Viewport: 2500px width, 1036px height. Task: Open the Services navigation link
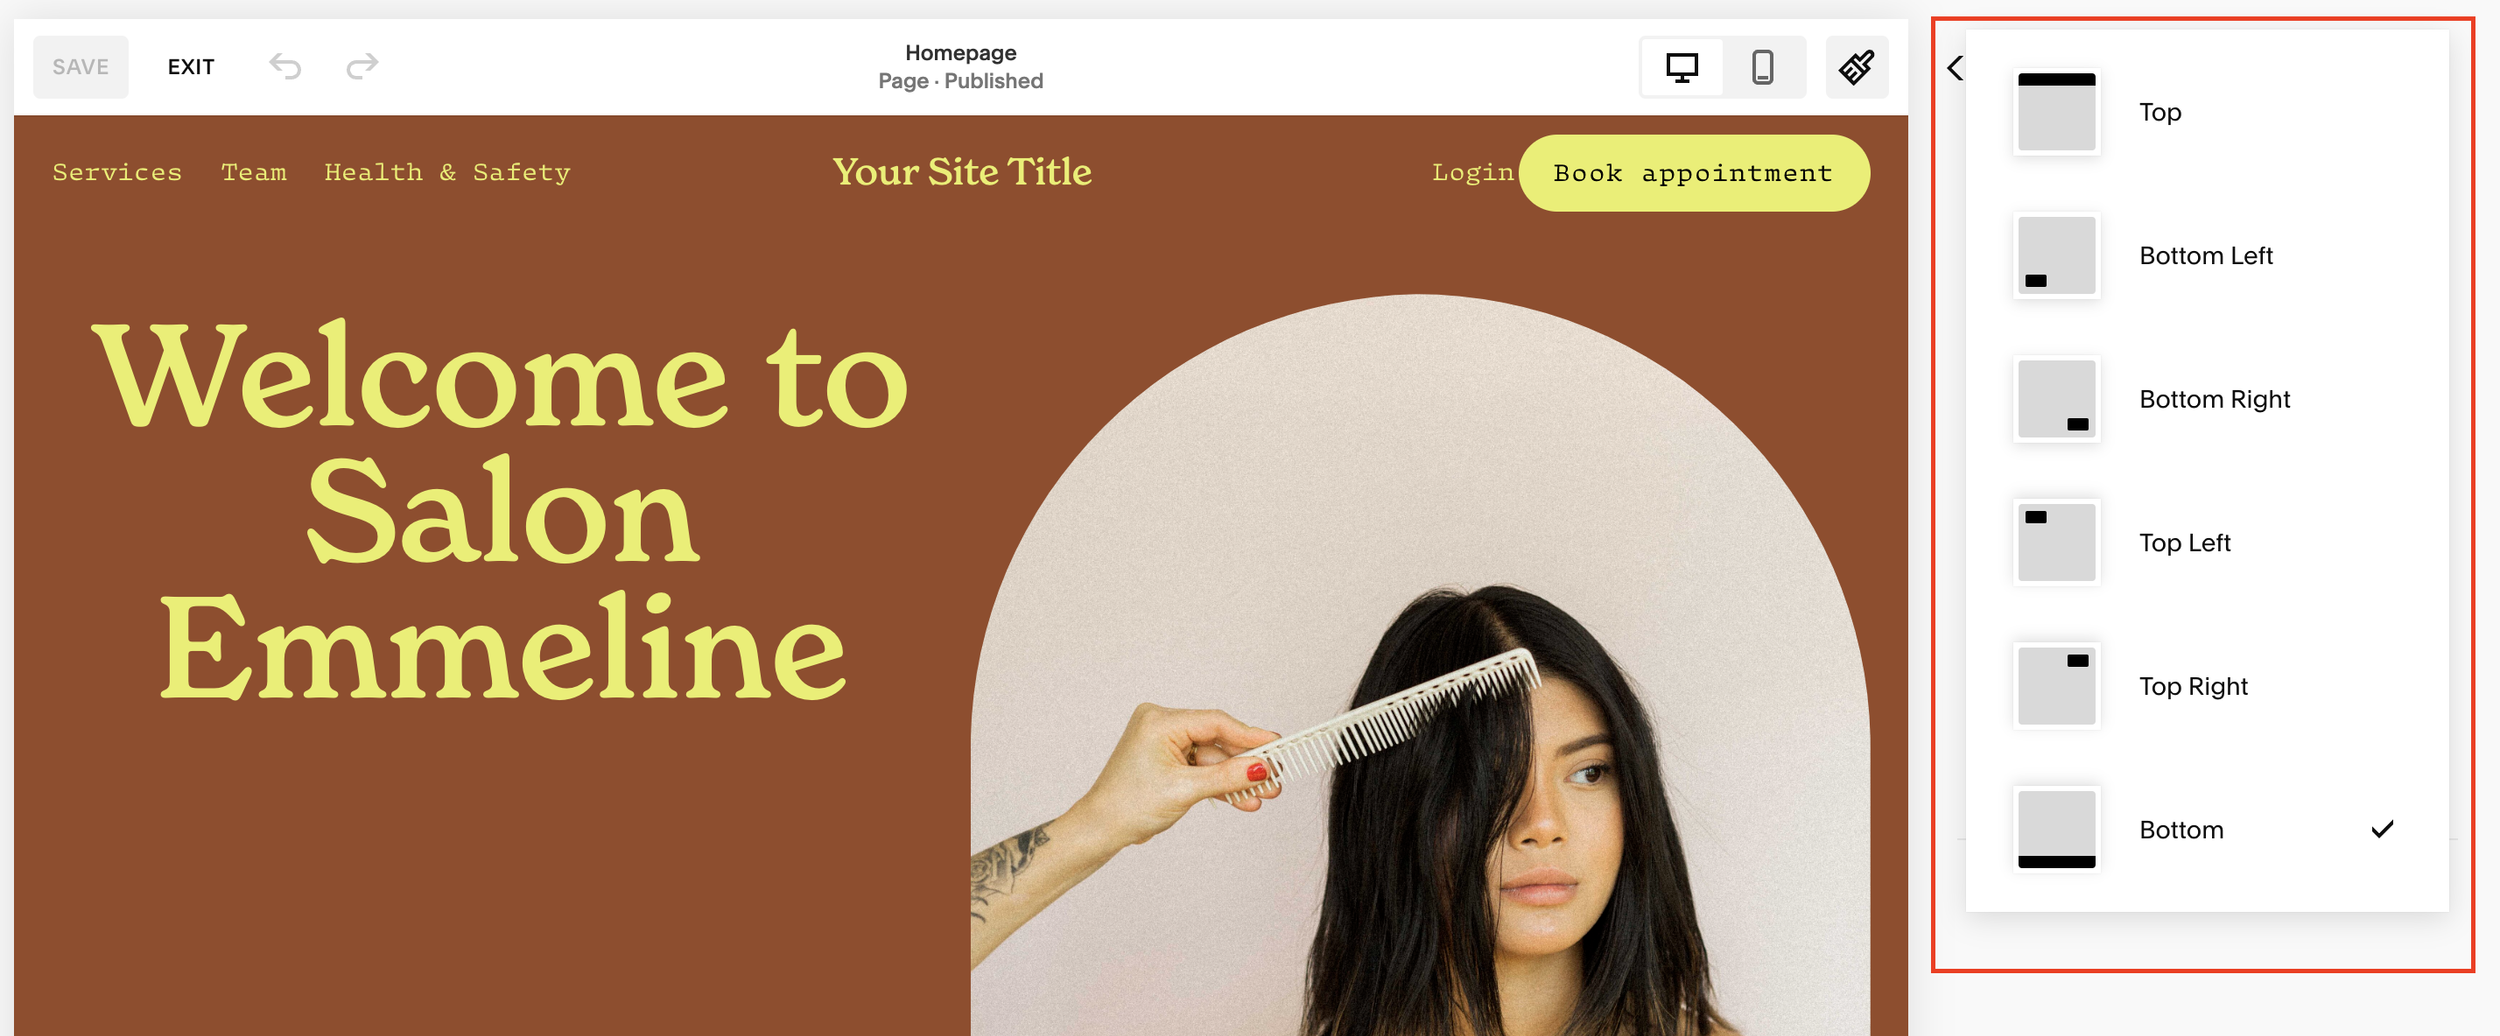[117, 172]
